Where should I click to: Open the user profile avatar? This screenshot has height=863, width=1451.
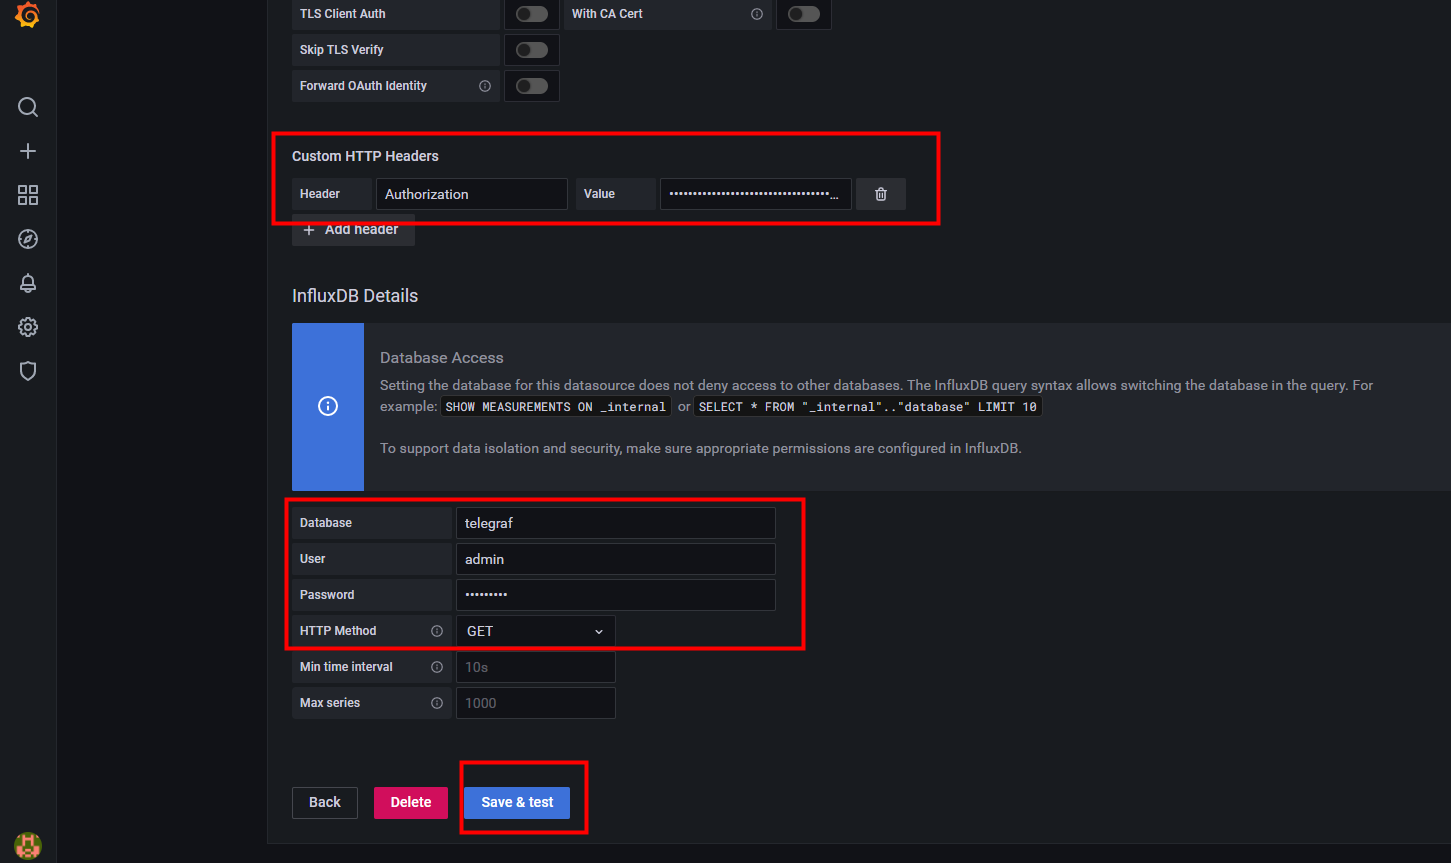28,845
